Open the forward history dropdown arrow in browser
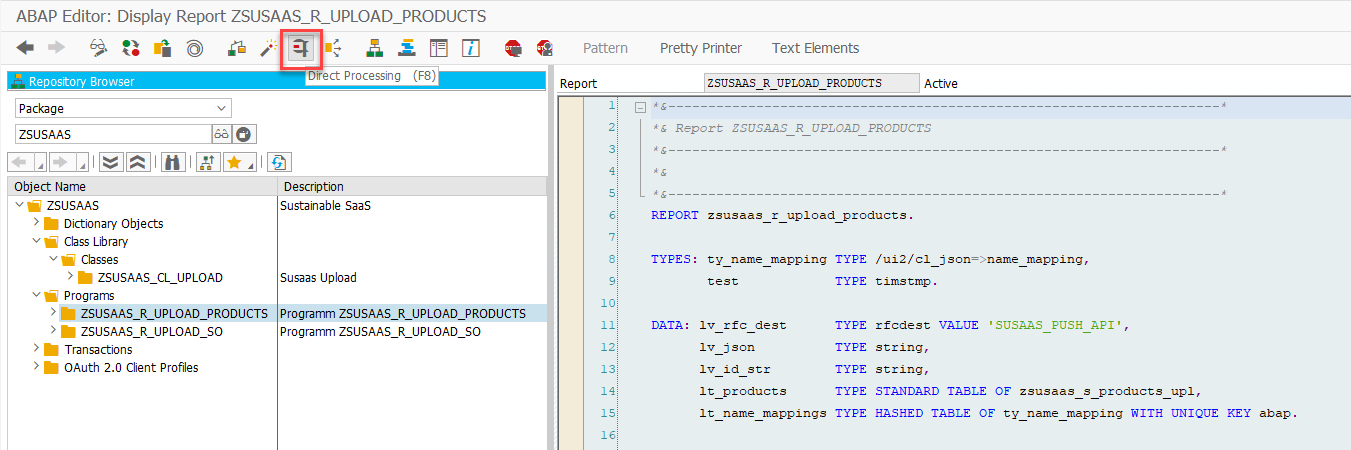Viewport: 1351px width, 450px height. pyautogui.click(x=82, y=162)
